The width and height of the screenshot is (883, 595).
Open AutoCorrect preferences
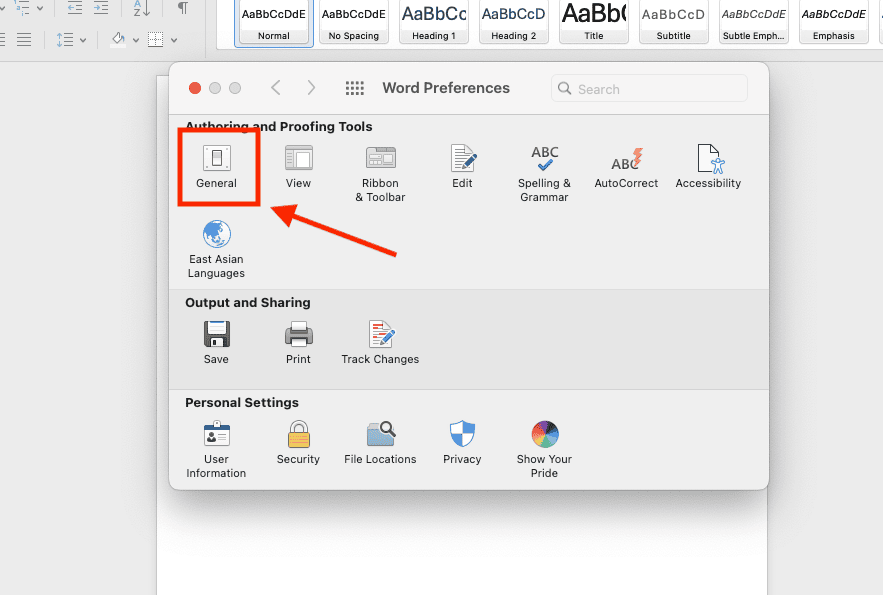pyautogui.click(x=626, y=167)
